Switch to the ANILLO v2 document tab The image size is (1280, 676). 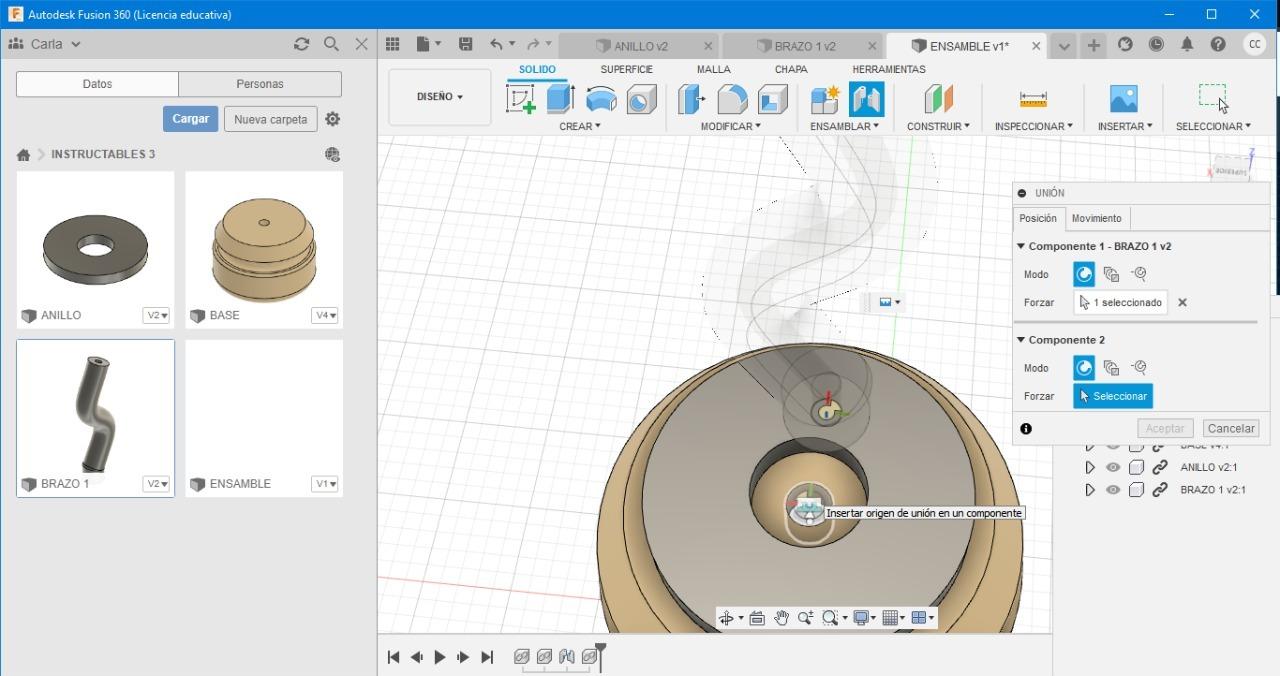[x=639, y=46]
